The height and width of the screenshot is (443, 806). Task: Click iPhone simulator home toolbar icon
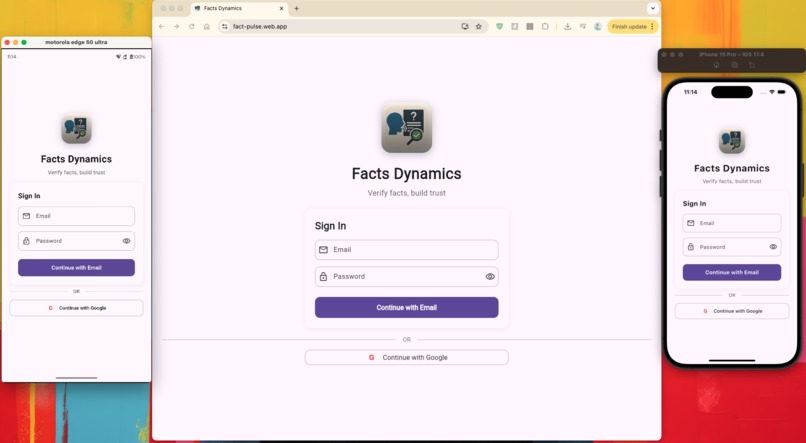(x=716, y=65)
